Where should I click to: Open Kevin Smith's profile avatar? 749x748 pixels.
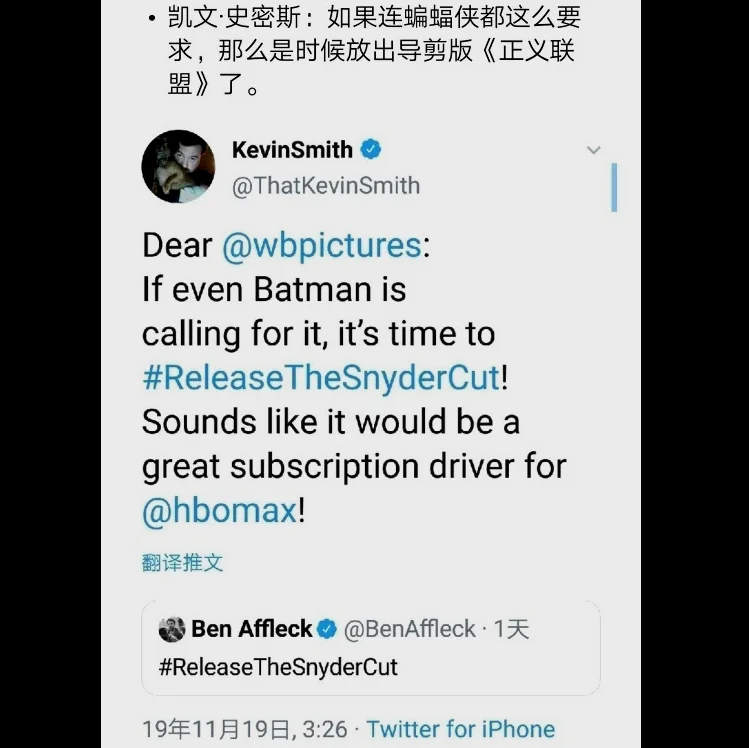[x=178, y=166]
